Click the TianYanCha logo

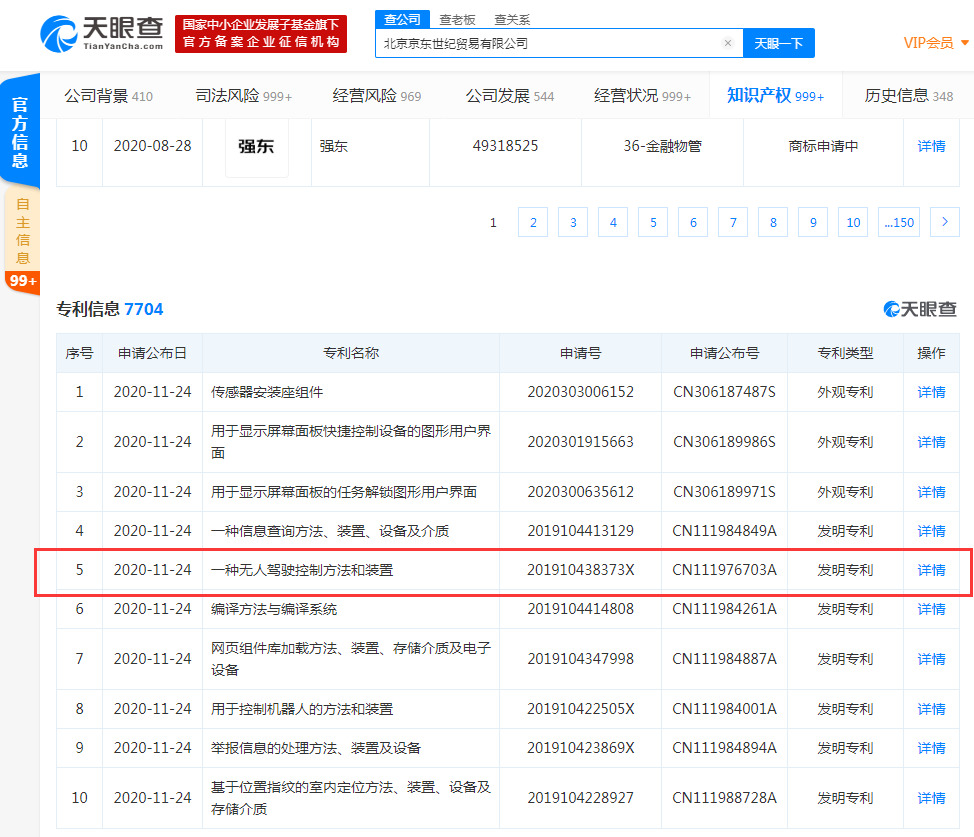[102, 34]
